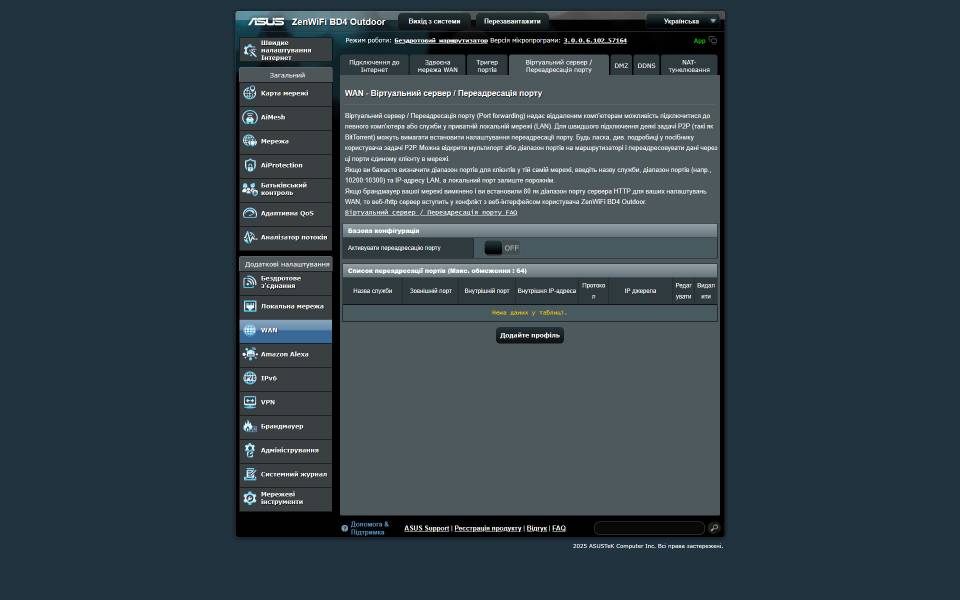Image resolution: width=960 pixels, height=600 pixels.
Task: Click the footer search input field
Action: (x=649, y=528)
